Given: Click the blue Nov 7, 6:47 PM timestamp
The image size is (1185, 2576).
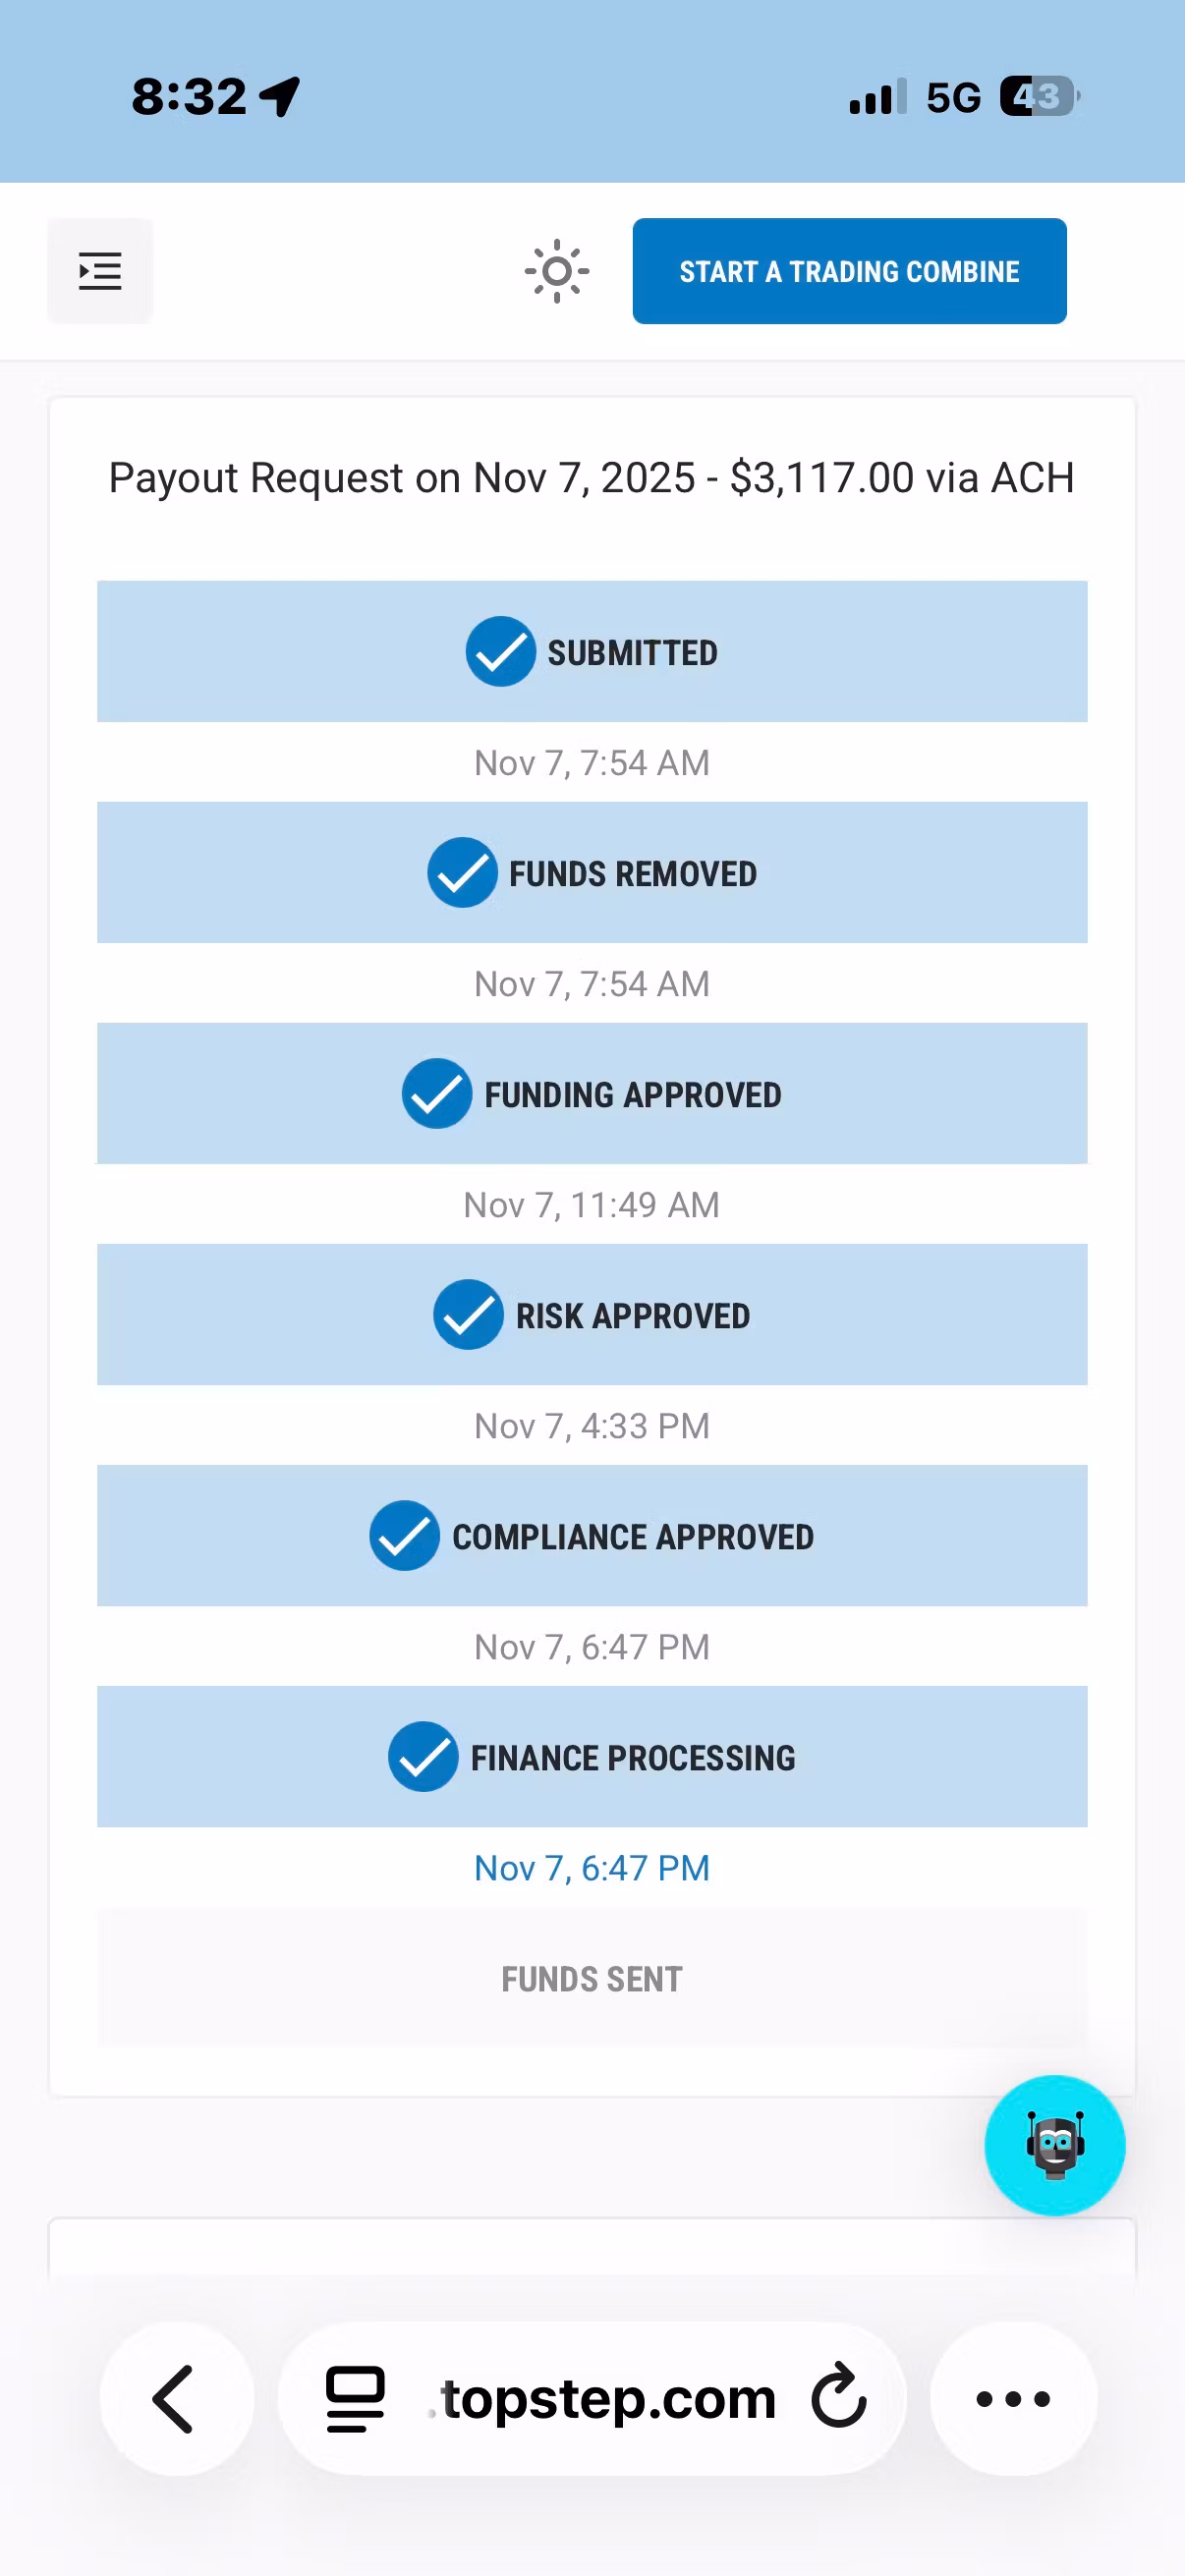Looking at the screenshot, I should point(592,1868).
